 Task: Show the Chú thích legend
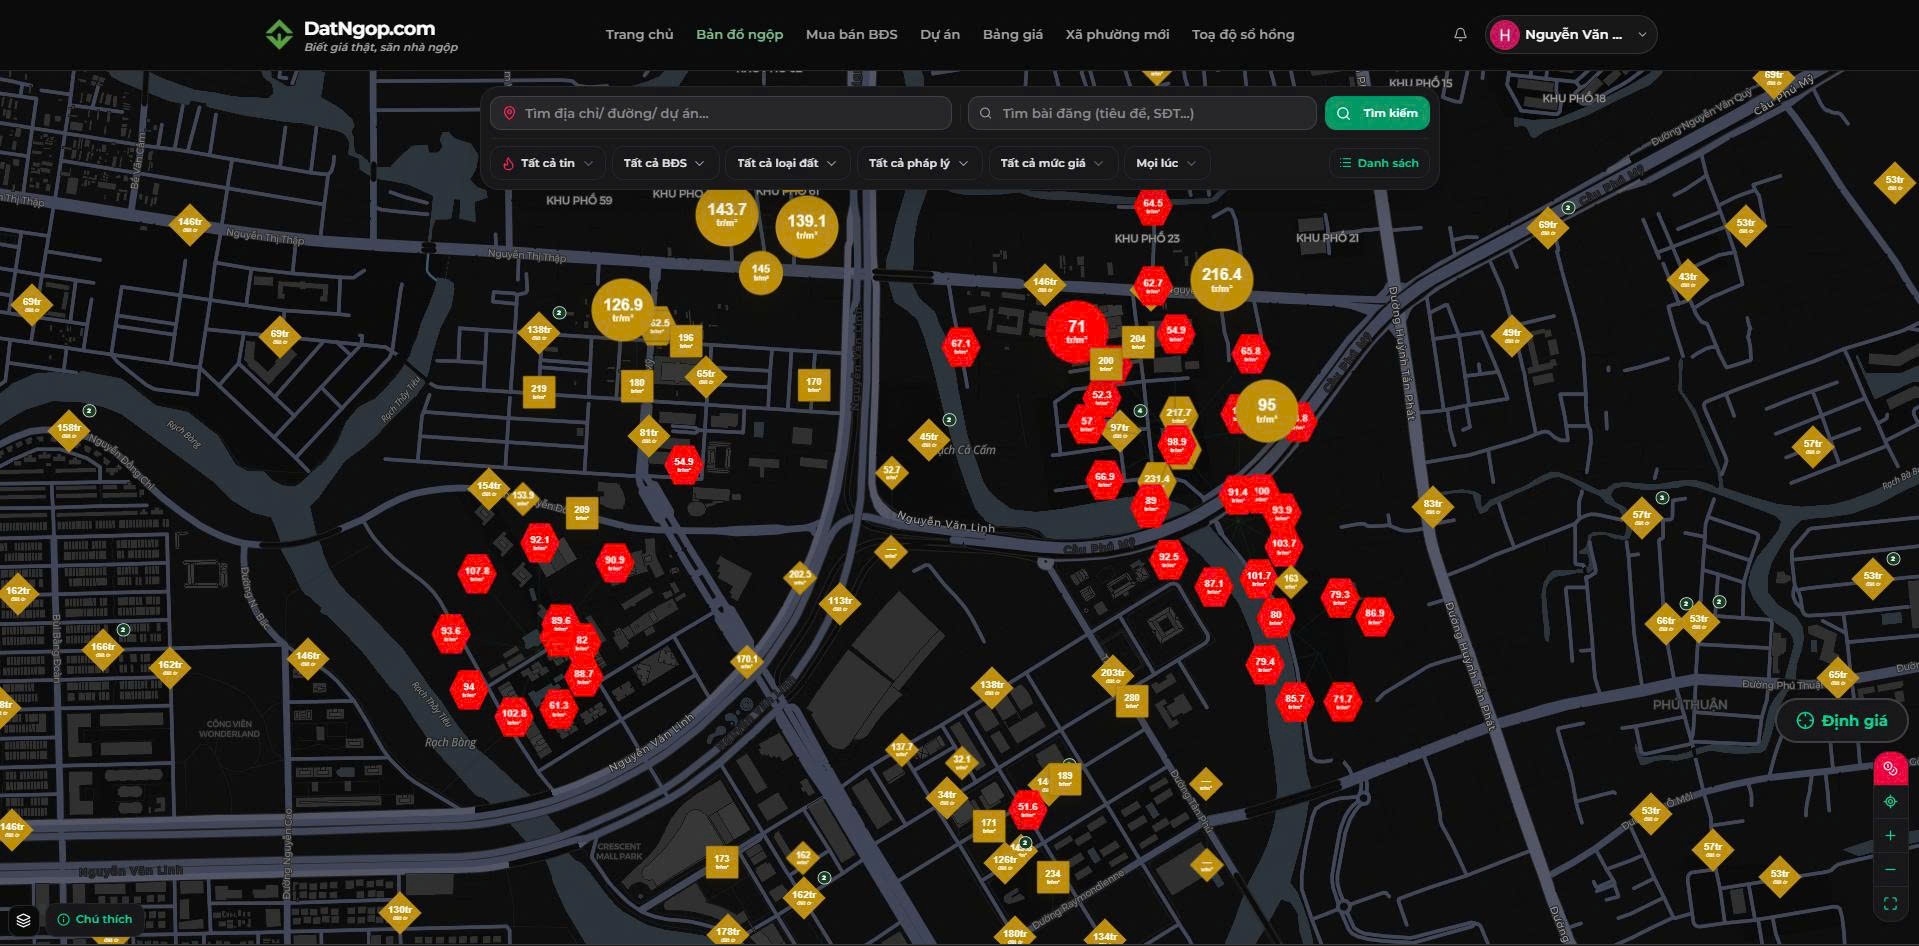[95, 919]
